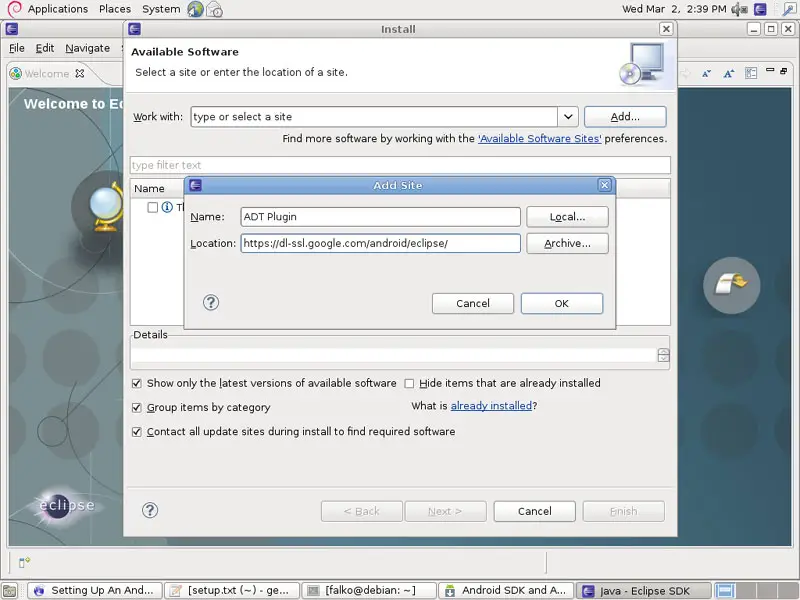The image size is (800, 600).
Task: Open the already installed link
Action: [491, 406]
